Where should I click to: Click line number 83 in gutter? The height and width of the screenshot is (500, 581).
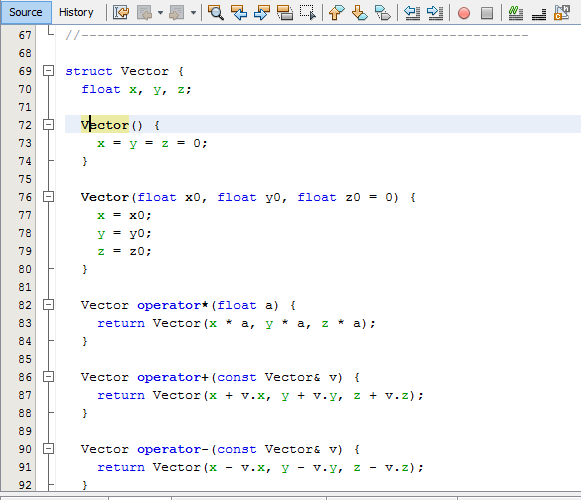pyautogui.click(x=25, y=323)
